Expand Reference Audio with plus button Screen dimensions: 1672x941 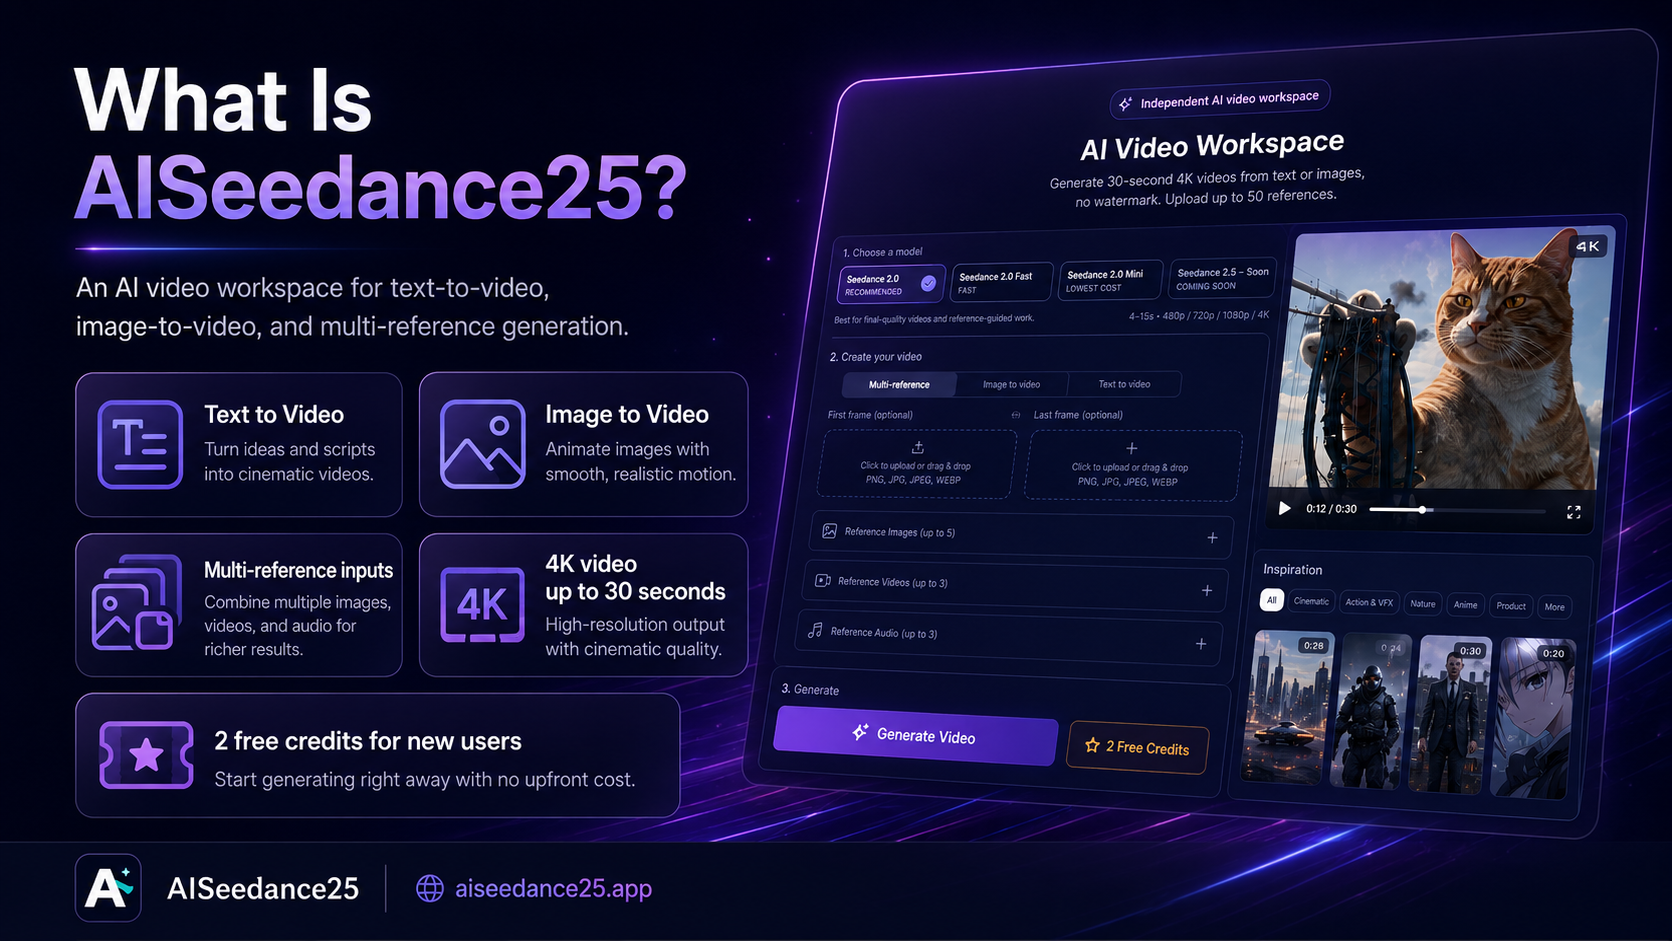[1201, 644]
